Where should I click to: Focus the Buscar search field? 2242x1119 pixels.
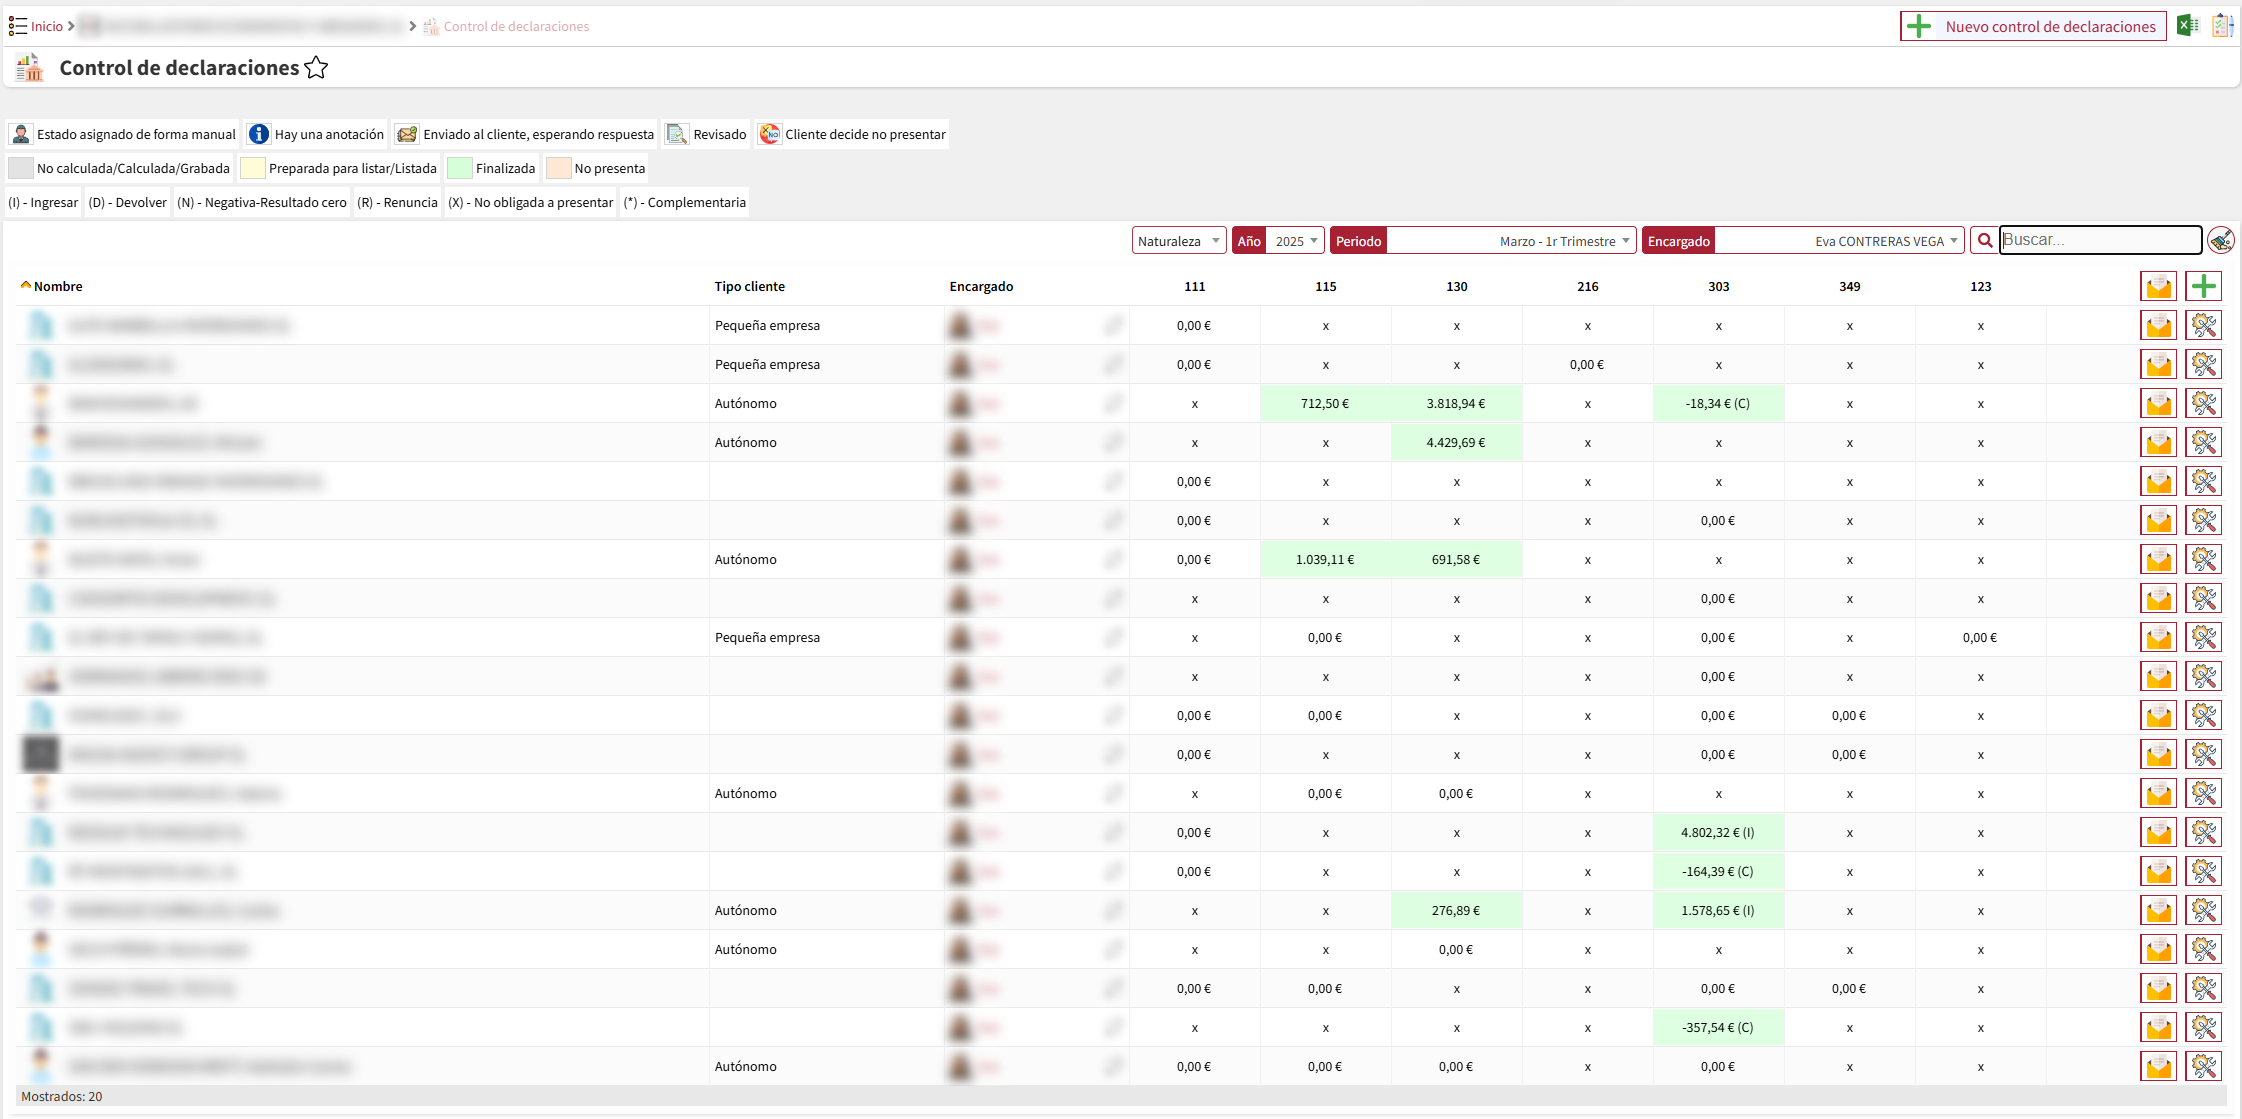coord(2098,240)
